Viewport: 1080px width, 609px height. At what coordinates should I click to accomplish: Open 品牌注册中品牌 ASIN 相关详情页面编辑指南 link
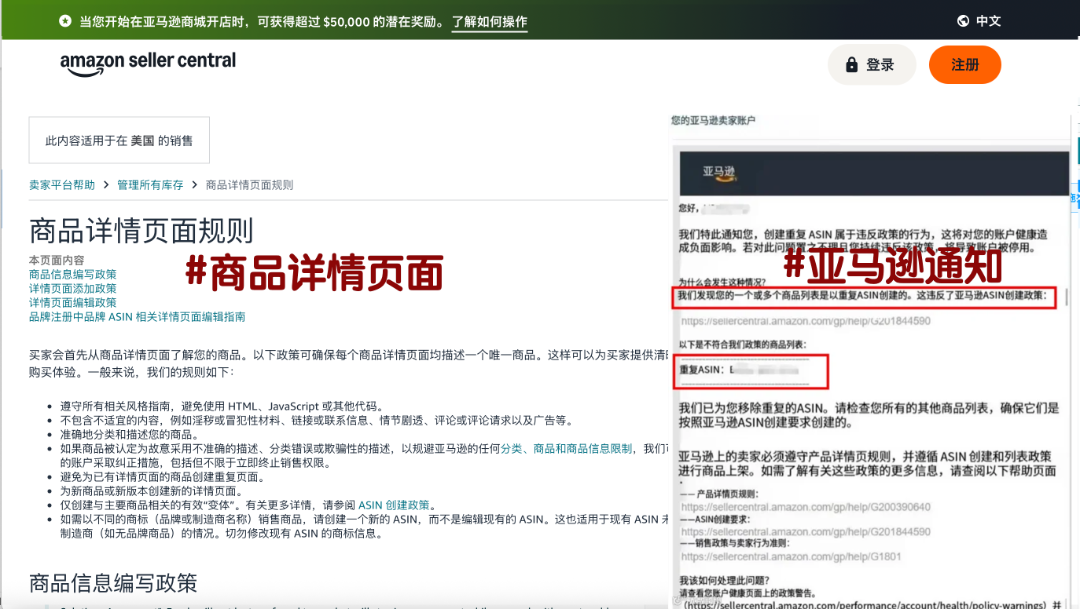pyautogui.click(x=137, y=317)
